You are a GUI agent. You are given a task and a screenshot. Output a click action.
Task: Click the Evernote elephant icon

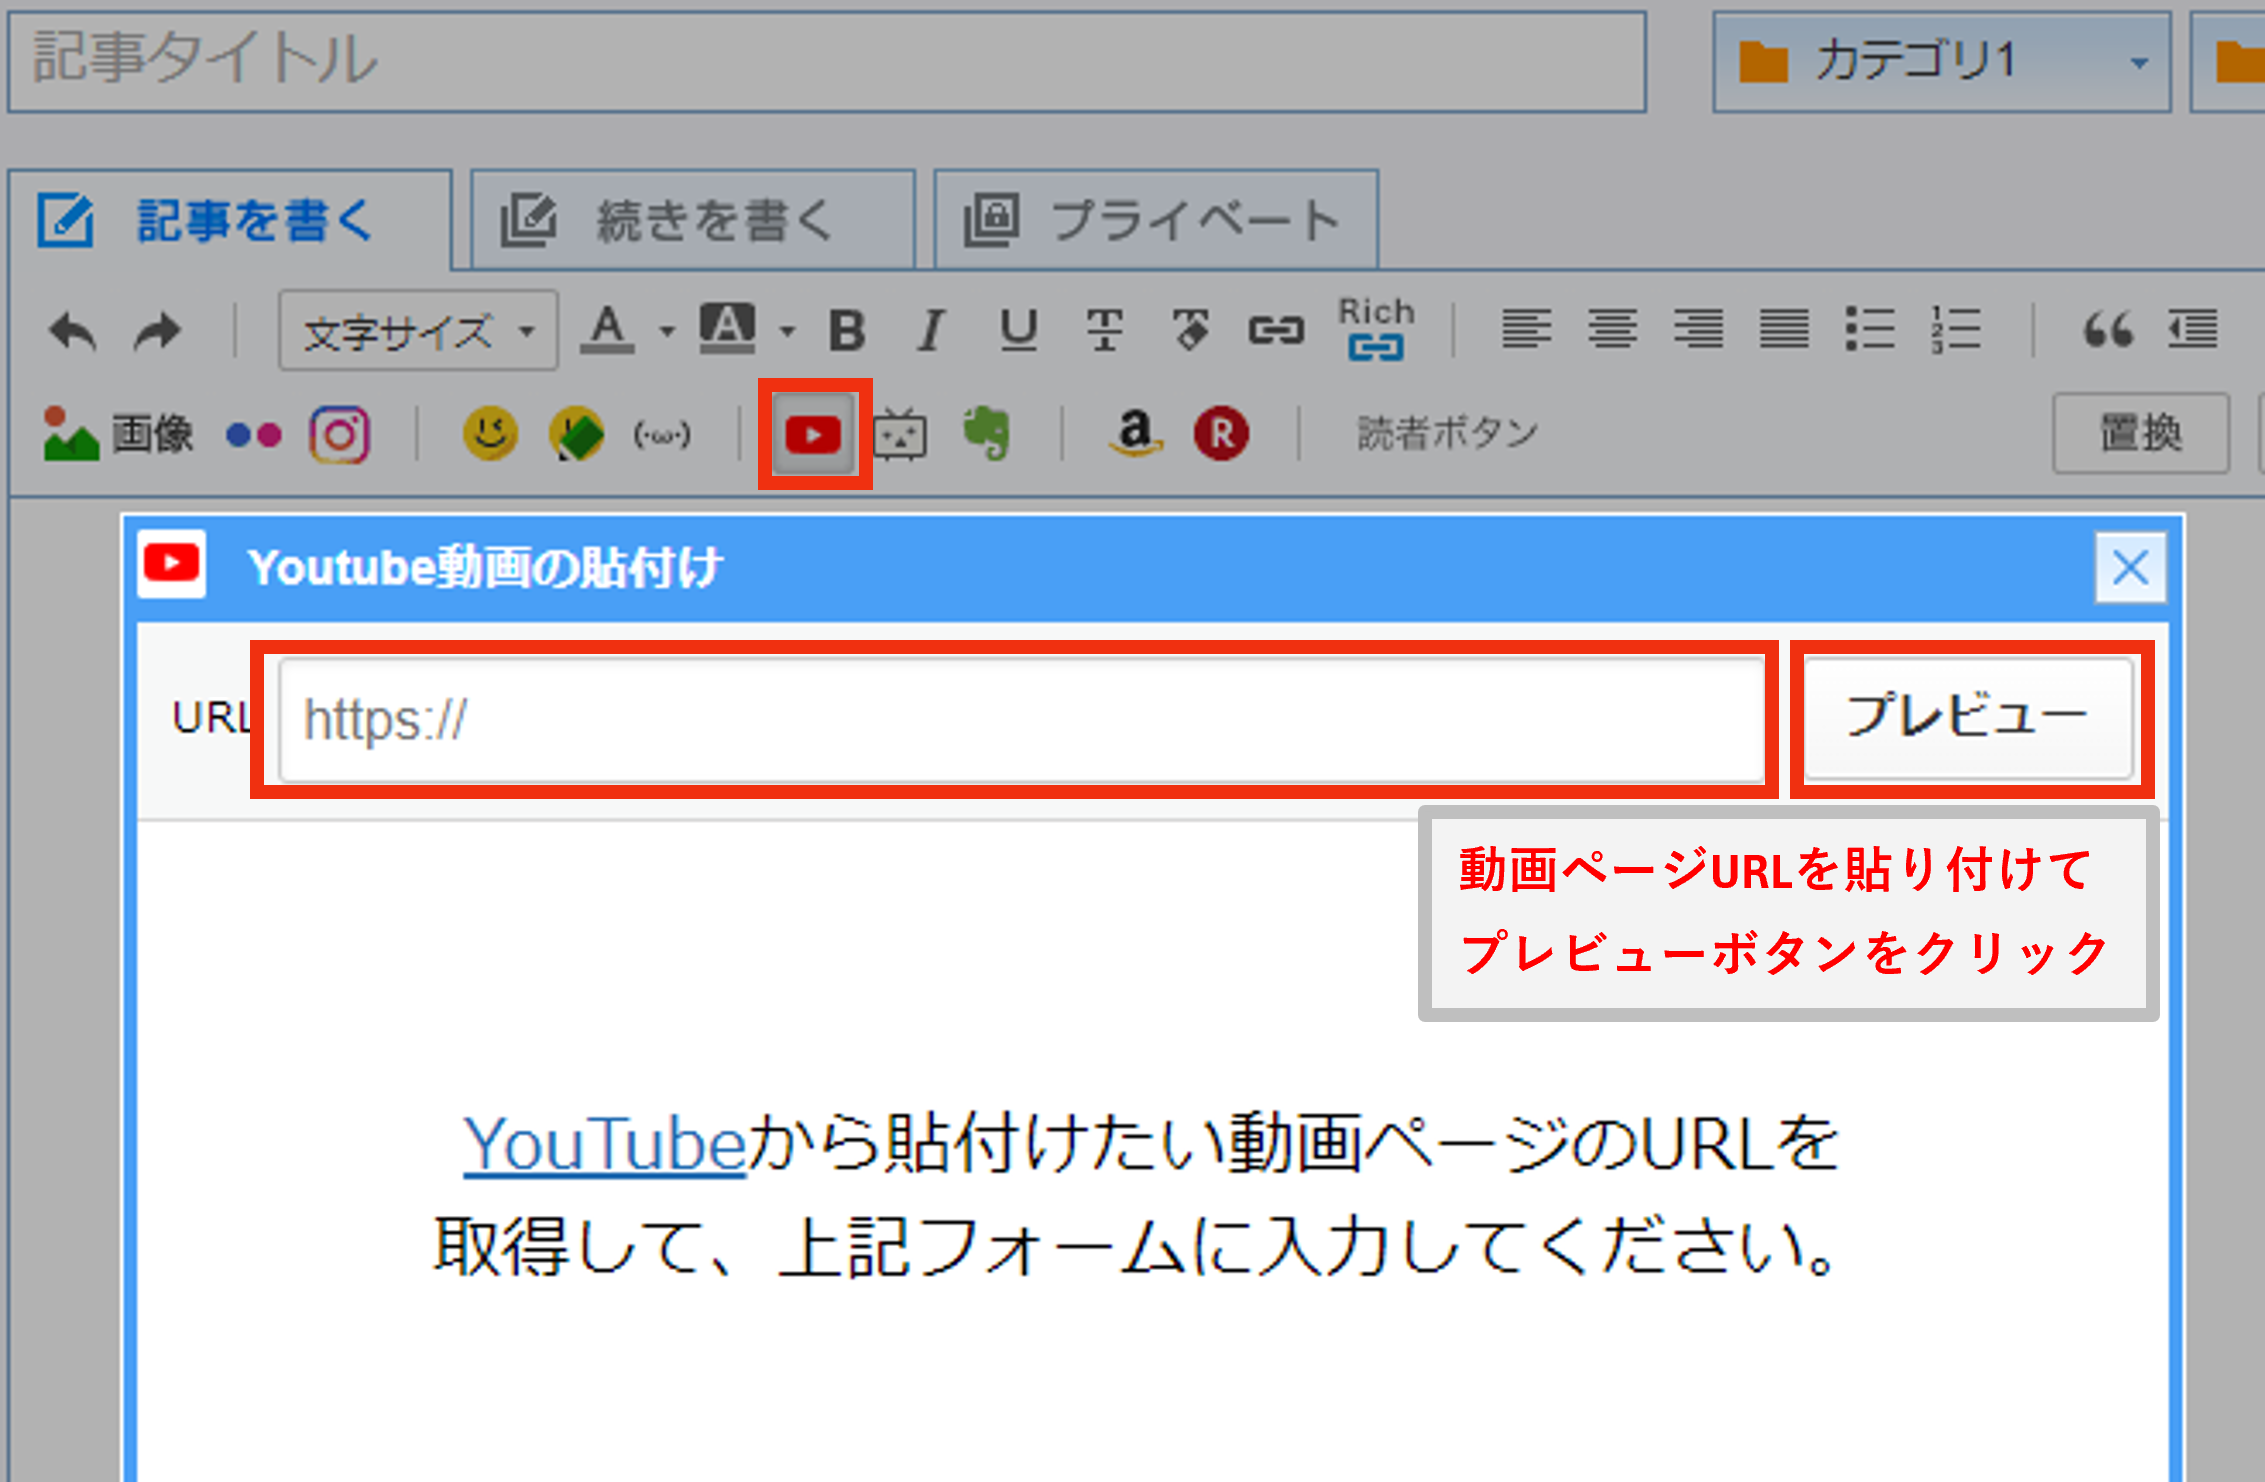(x=987, y=433)
